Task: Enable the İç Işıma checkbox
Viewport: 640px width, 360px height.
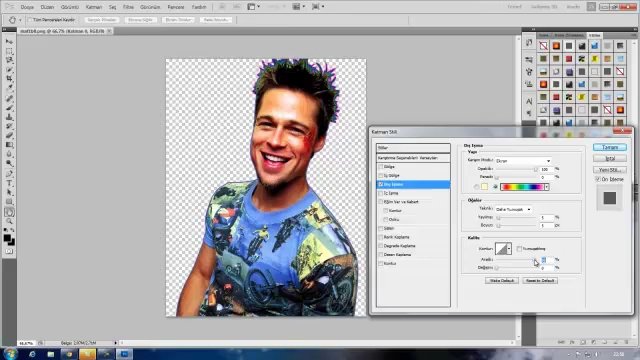Action: pyautogui.click(x=380, y=193)
